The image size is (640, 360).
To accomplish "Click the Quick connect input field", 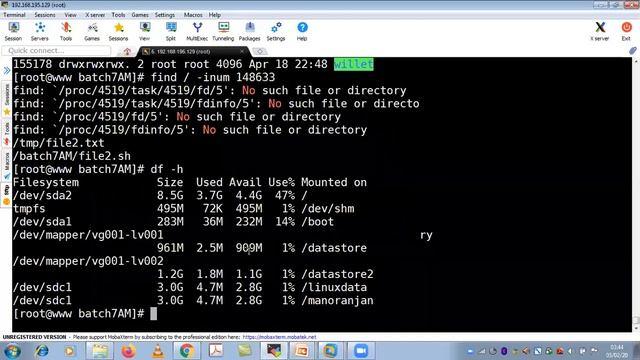I will (x=56, y=51).
